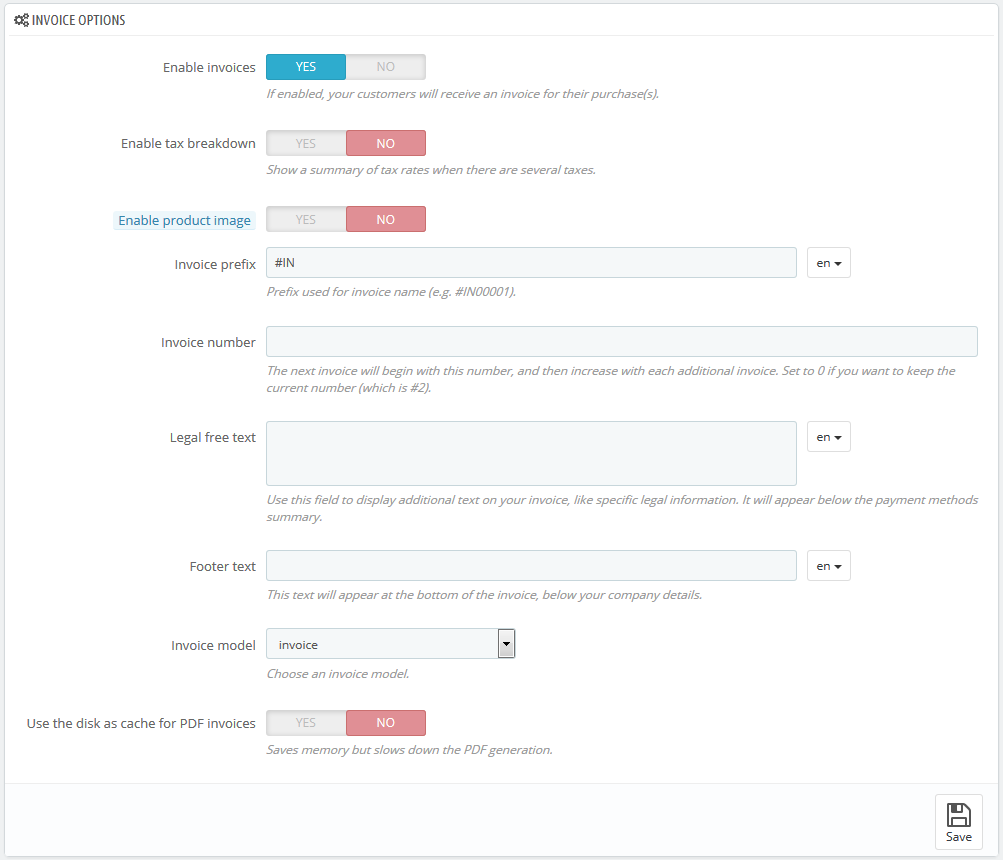The width and height of the screenshot is (1003, 860).
Task: Open the Legal free text language dropdown
Action: pyautogui.click(x=828, y=437)
